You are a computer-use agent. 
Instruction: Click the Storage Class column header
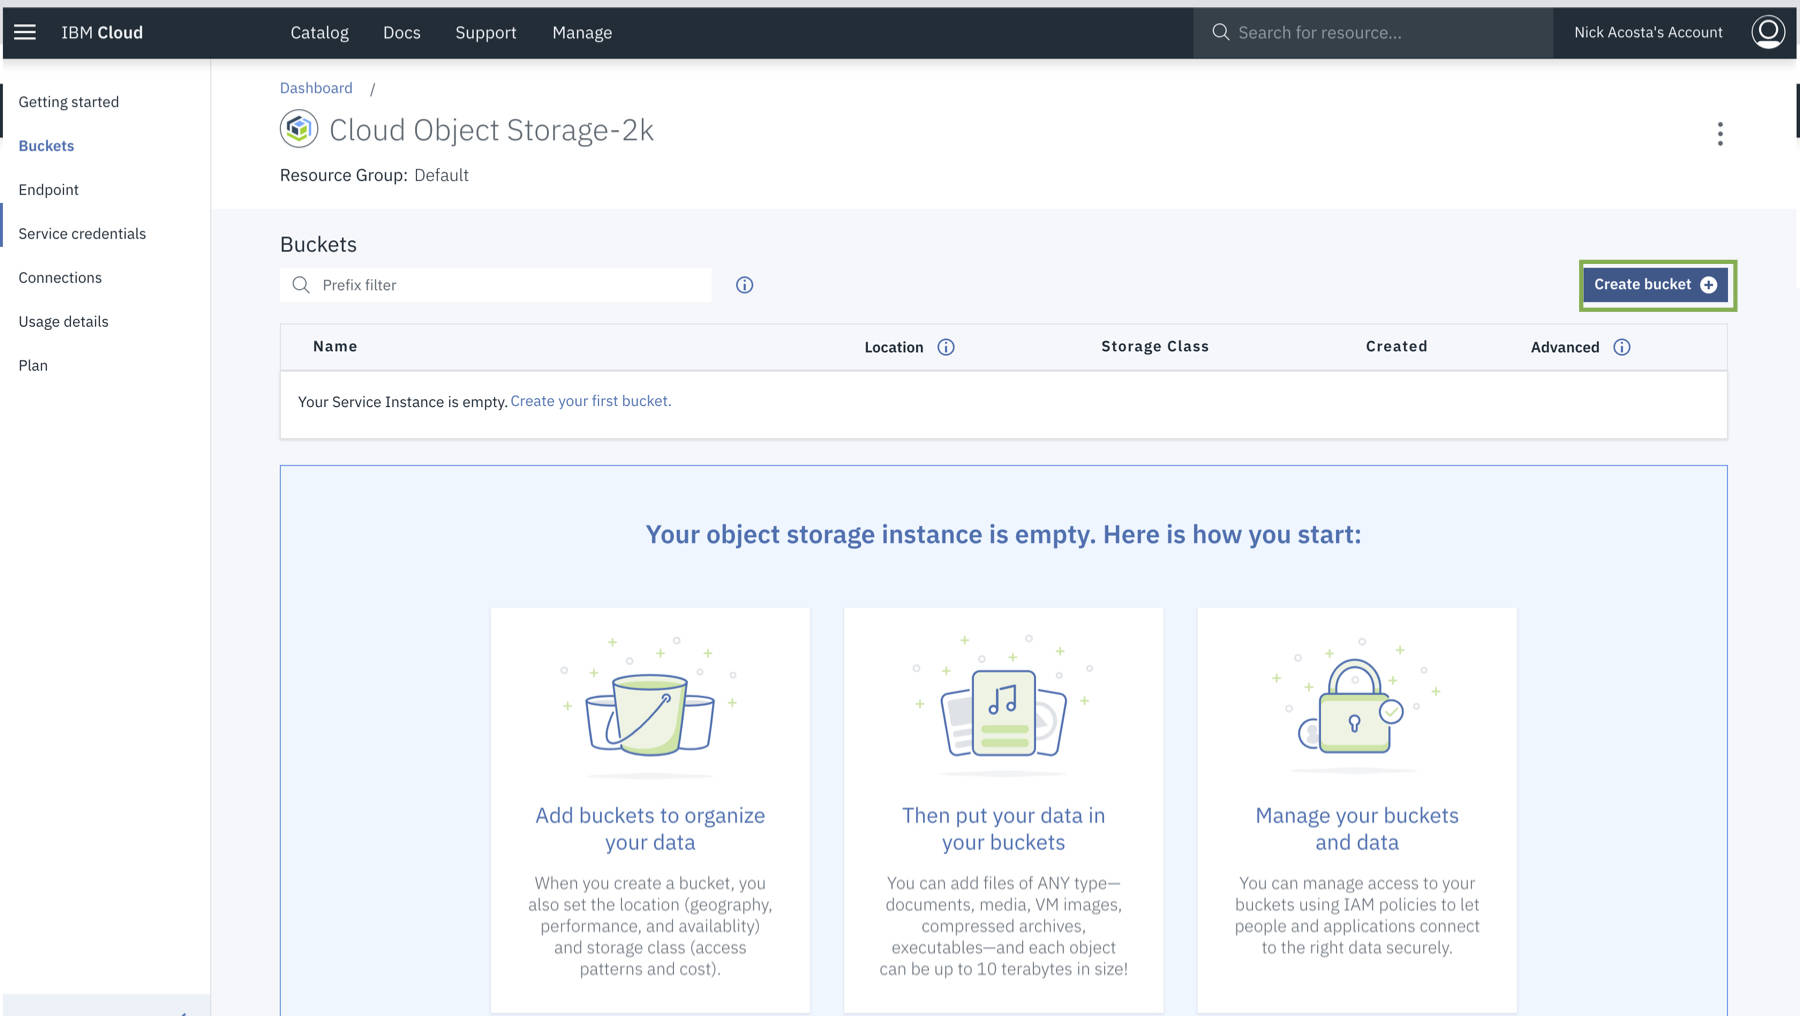[1155, 346]
